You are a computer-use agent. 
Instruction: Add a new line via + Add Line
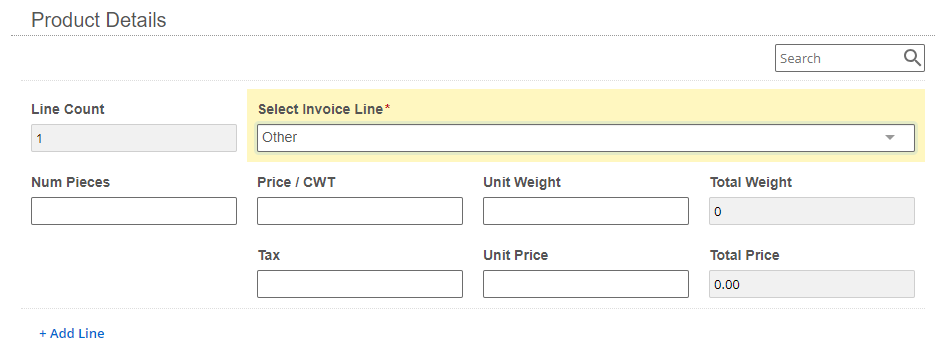click(x=72, y=333)
